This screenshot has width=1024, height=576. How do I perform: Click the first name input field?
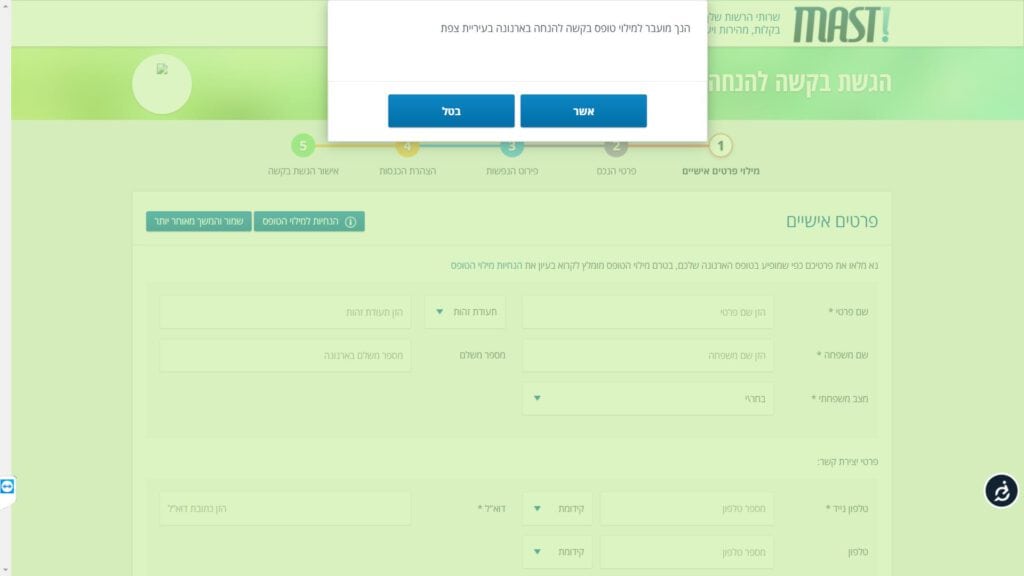(x=647, y=312)
